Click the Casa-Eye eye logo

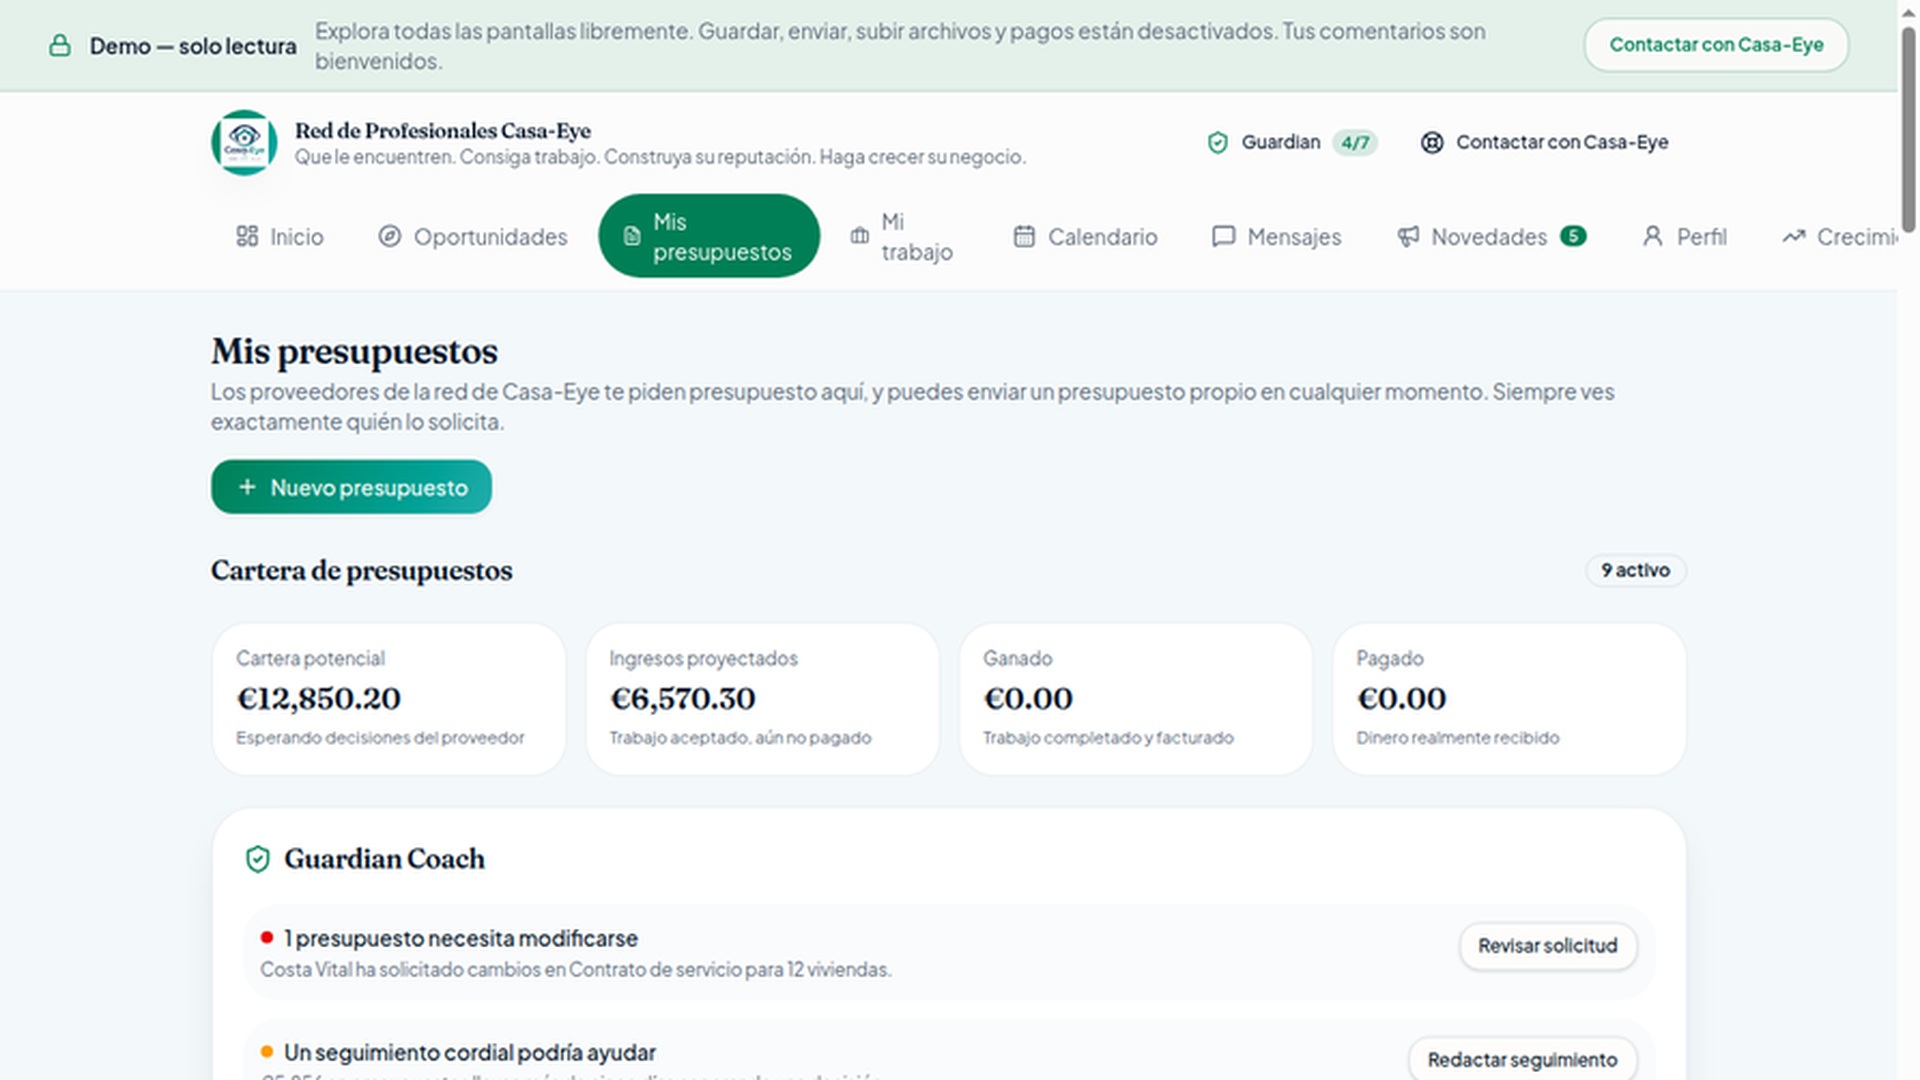click(244, 142)
